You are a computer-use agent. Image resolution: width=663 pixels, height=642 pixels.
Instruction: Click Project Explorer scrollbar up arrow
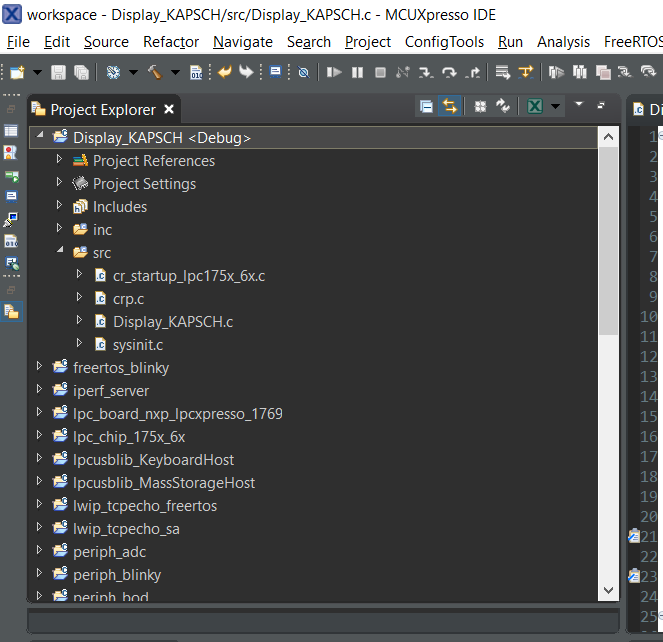[608, 137]
